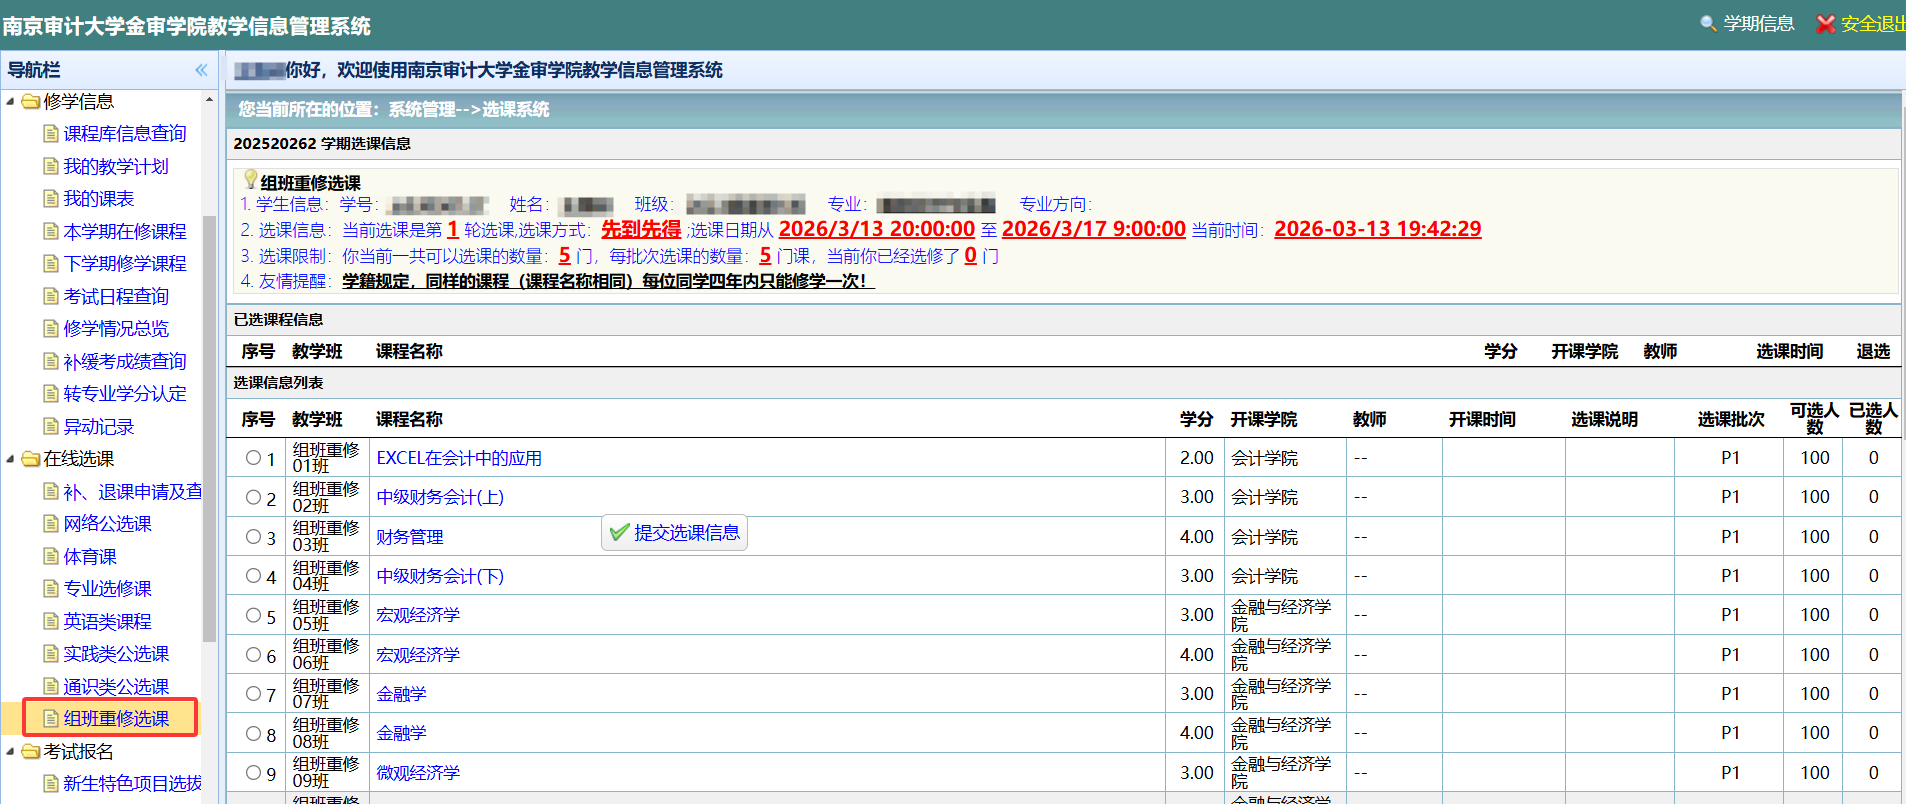The height and width of the screenshot is (804, 1906).
Task: Collapse the 考试报名 tree node arrow
Action: (x=10, y=752)
